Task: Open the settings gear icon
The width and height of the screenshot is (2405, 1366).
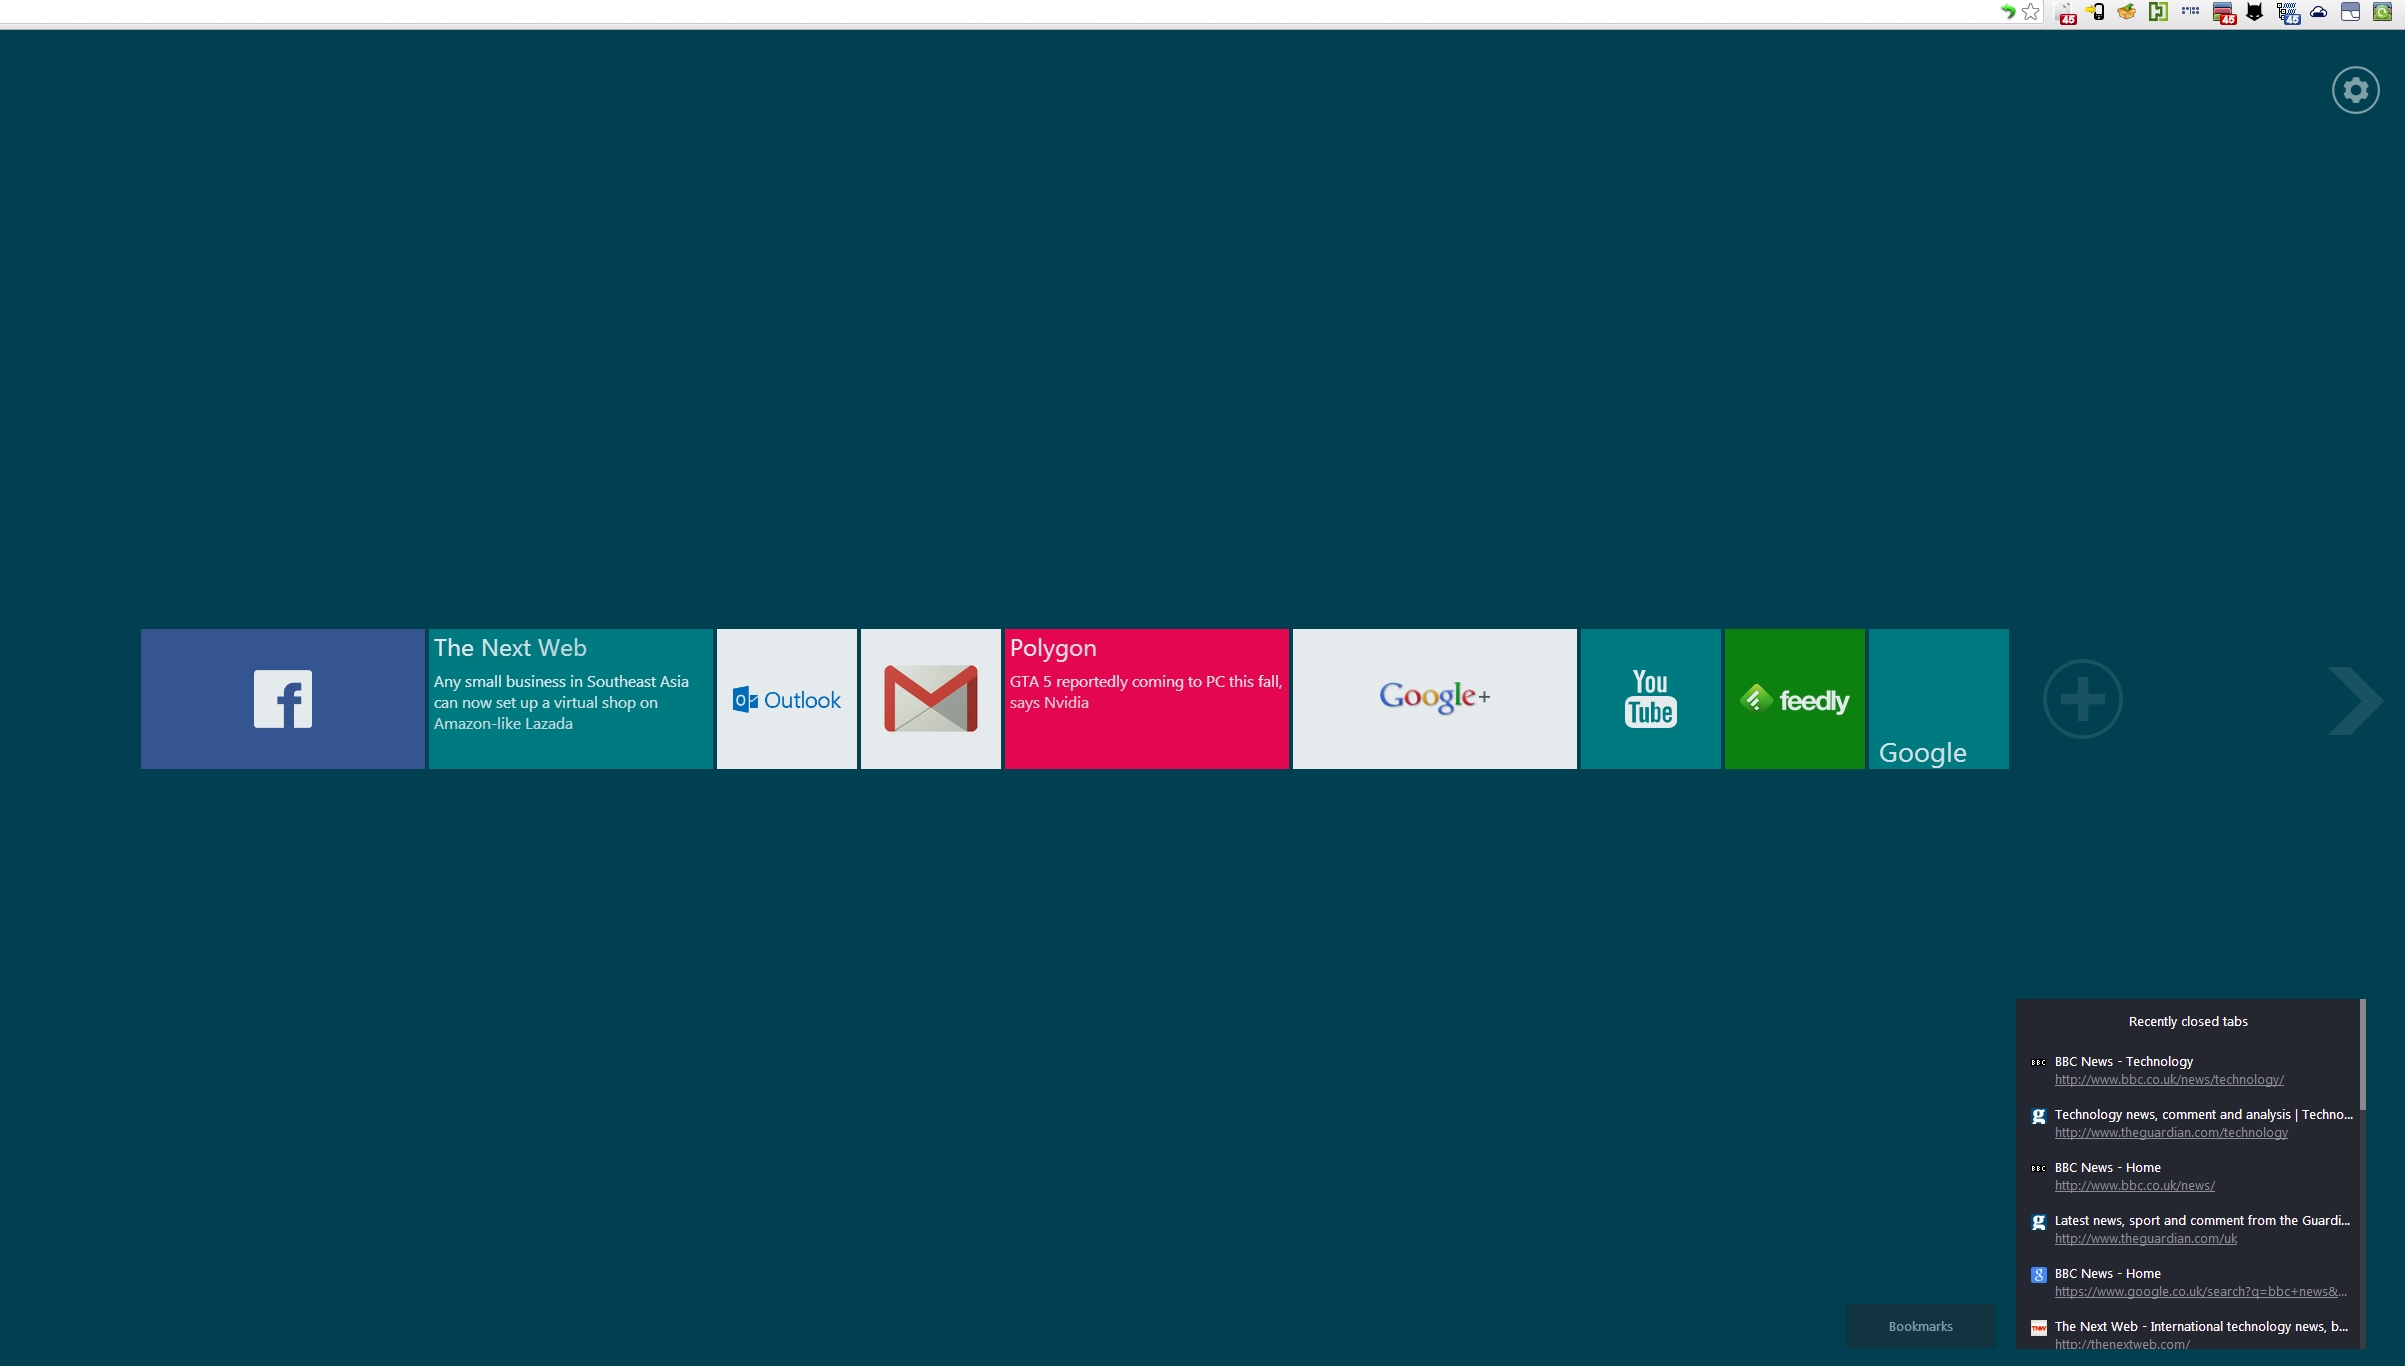Action: pos(2355,90)
